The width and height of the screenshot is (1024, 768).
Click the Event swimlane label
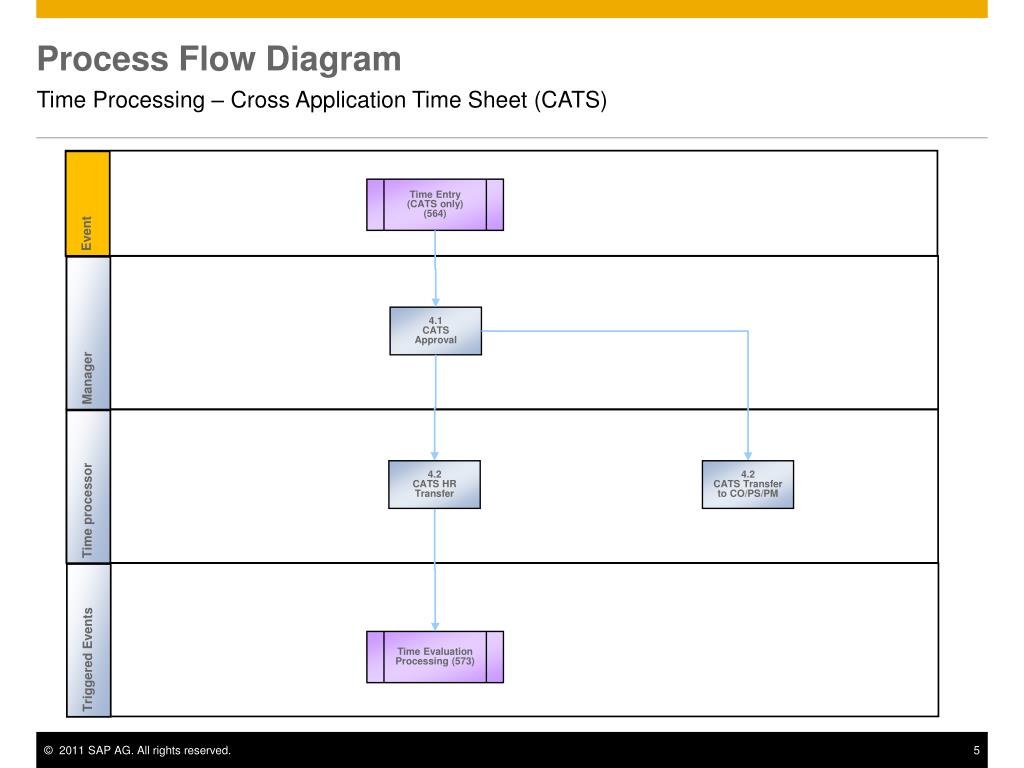pyautogui.click(x=88, y=204)
